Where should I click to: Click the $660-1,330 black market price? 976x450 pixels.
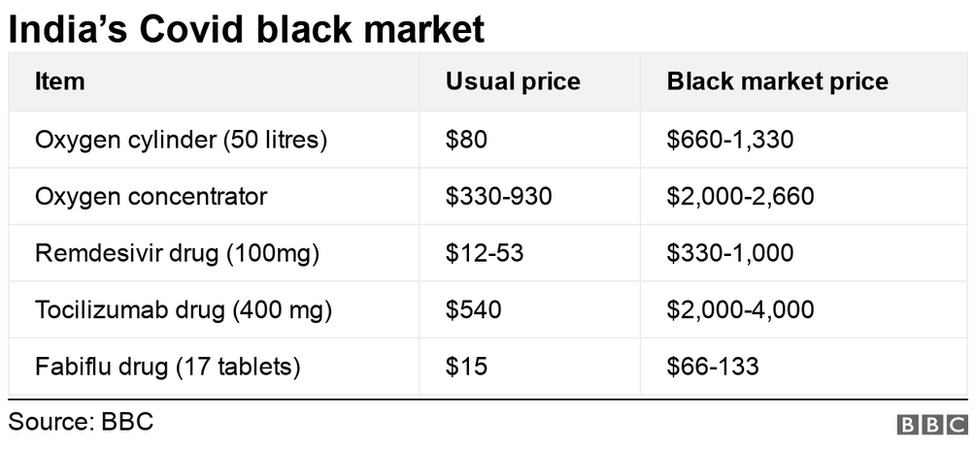730,140
